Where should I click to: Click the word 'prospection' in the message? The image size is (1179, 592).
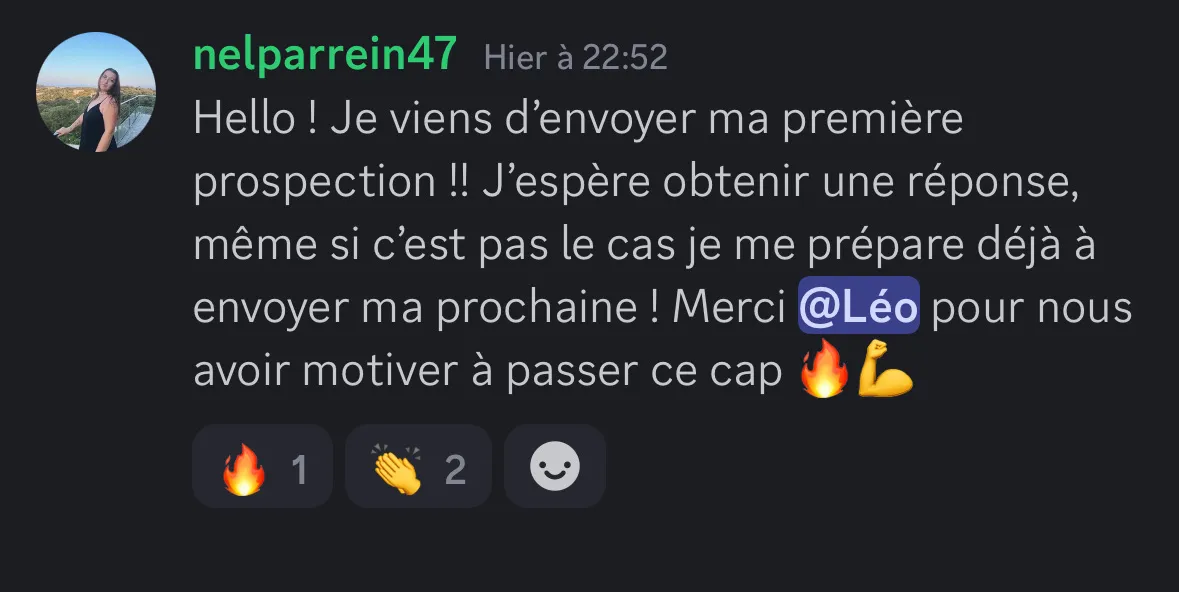coord(314,184)
